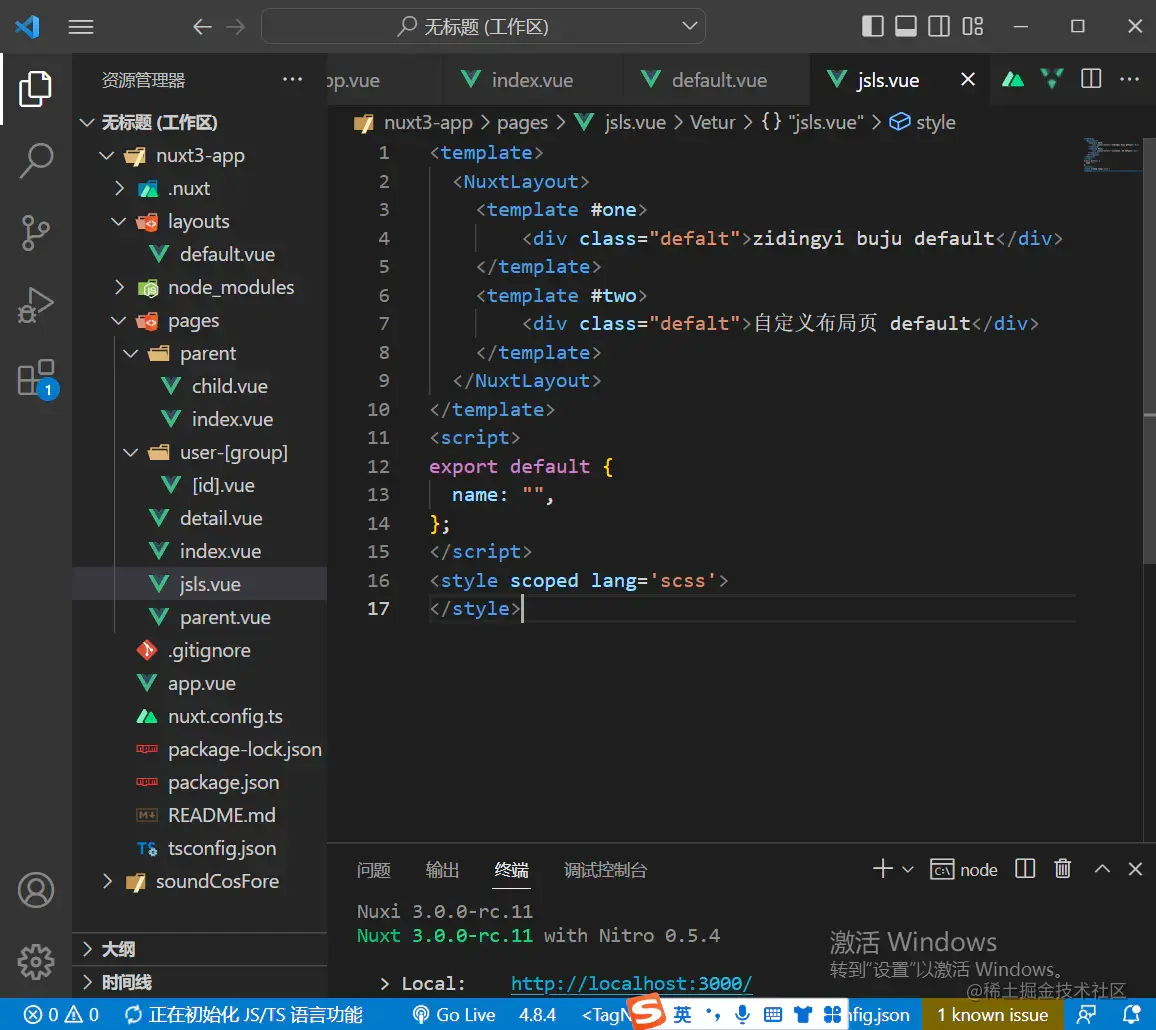Open notifications bell in status bar
Viewport: 1156px width, 1030px height.
click(1131, 1015)
